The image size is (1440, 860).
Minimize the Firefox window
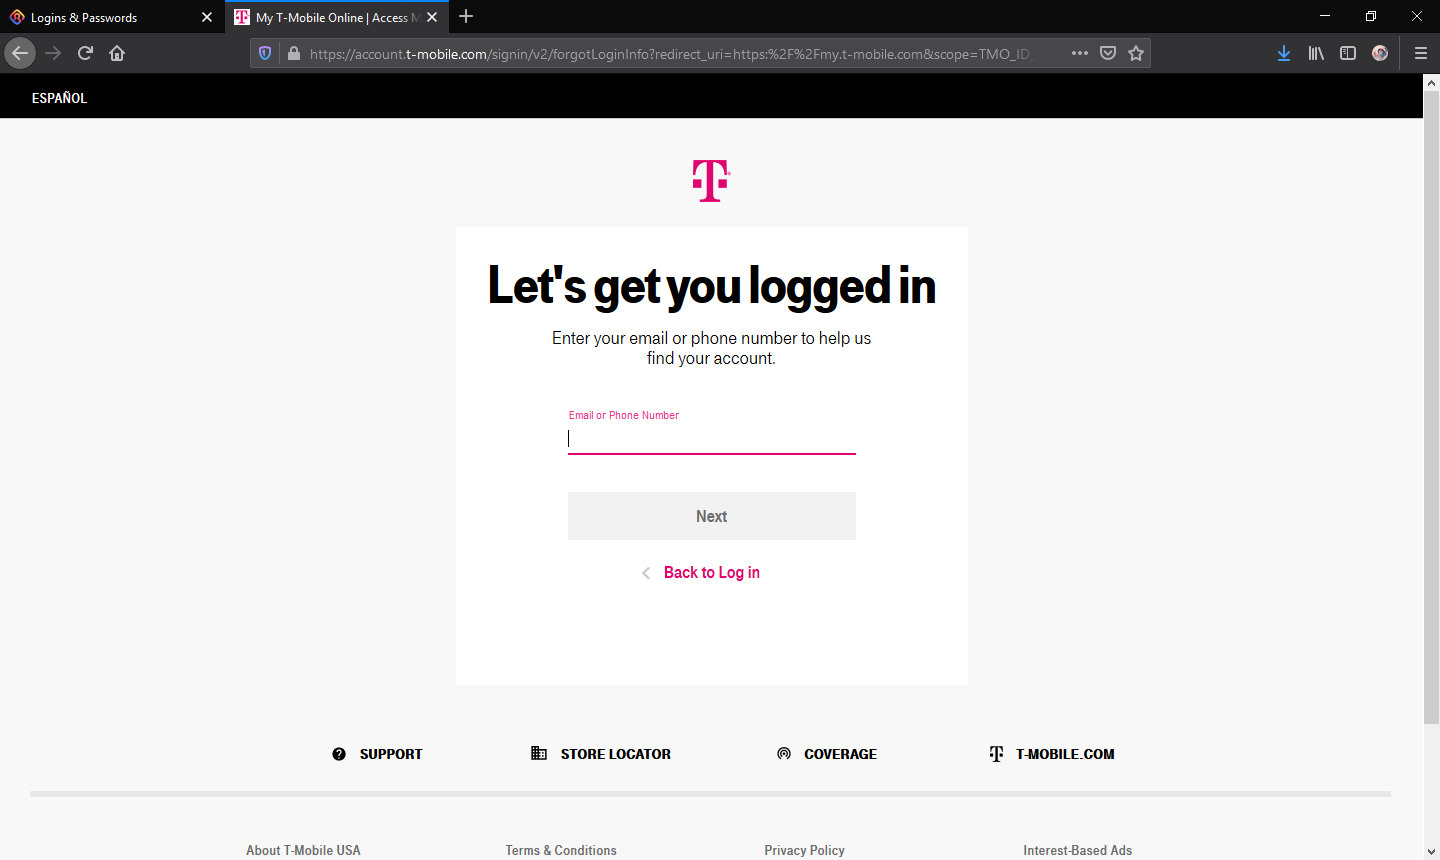(1325, 16)
